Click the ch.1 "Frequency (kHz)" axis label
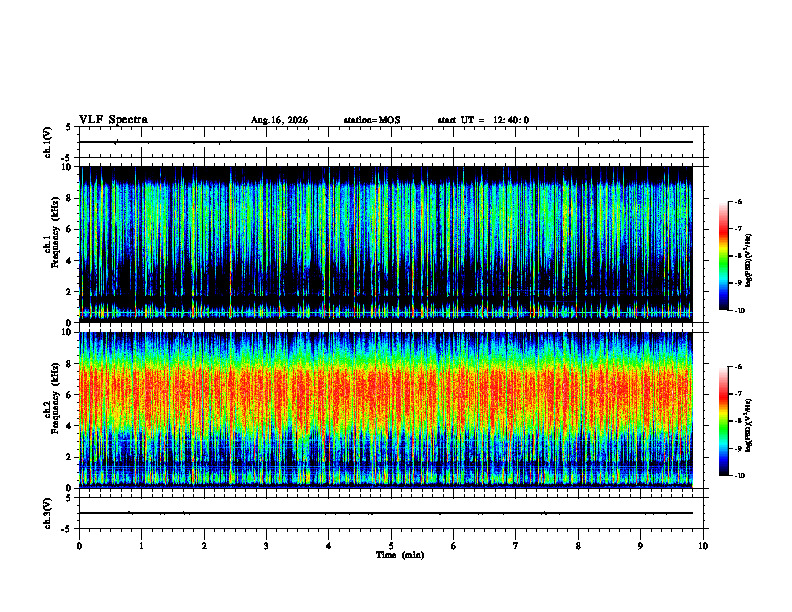The image size is (792, 612). click(x=55, y=232)
